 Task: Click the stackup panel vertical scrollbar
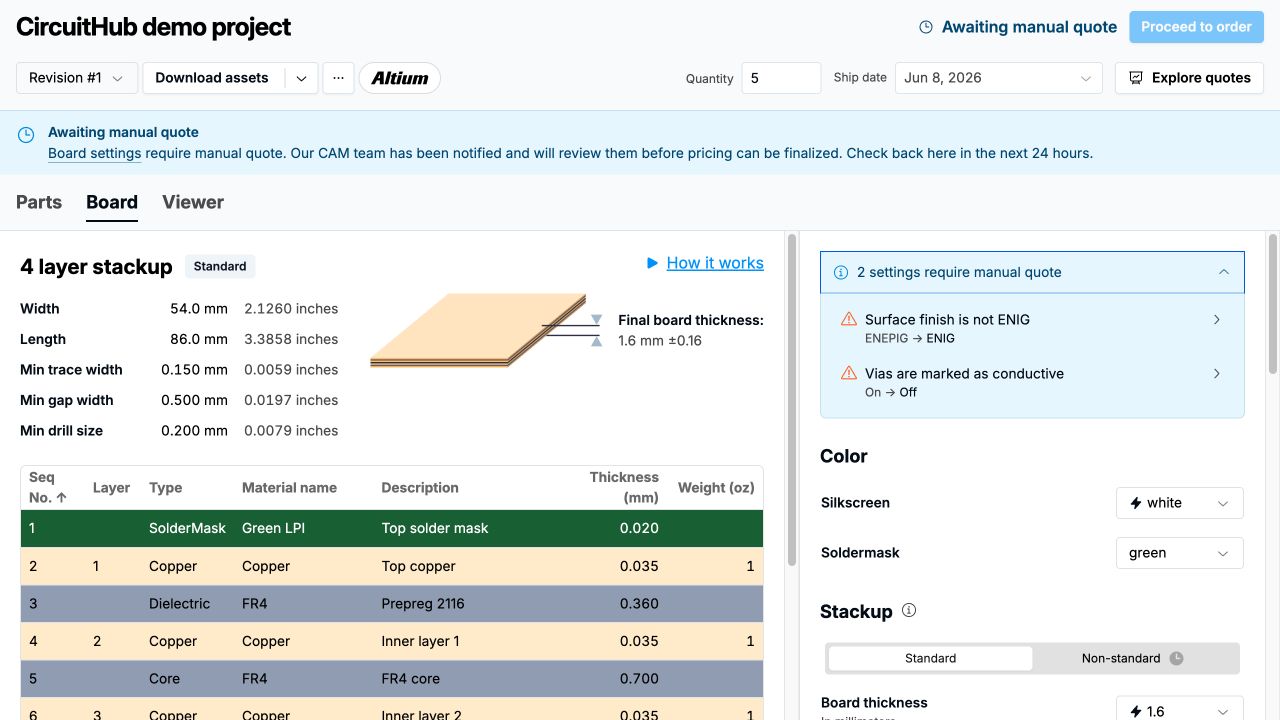pyautogui.click(x=792, y=400)
